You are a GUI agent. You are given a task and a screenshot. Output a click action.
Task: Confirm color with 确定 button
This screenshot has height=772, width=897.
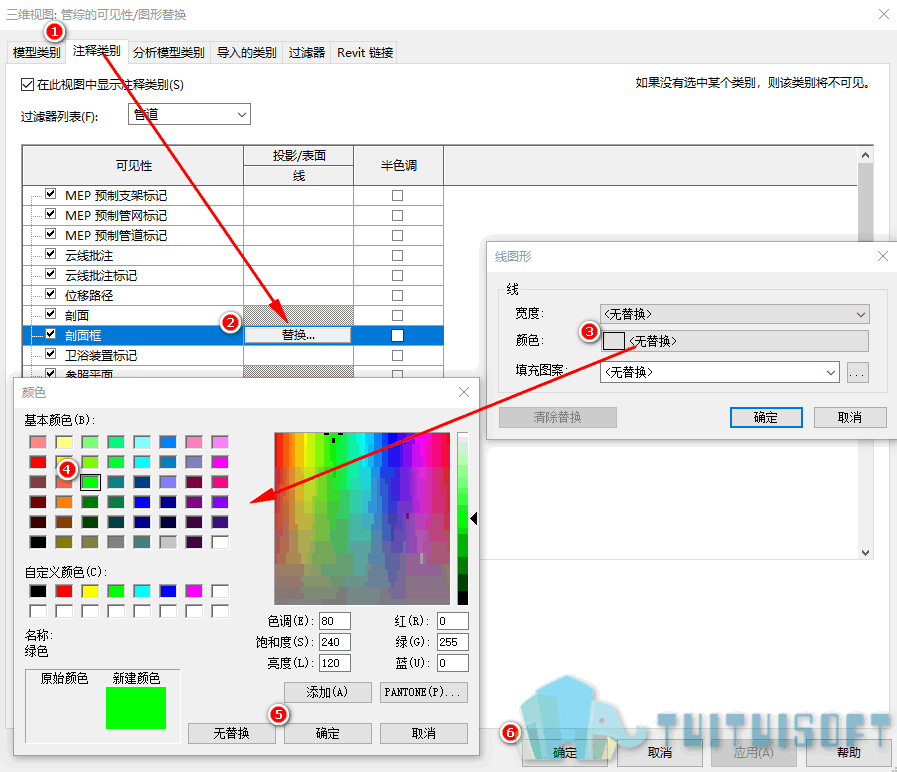(328, 734)
